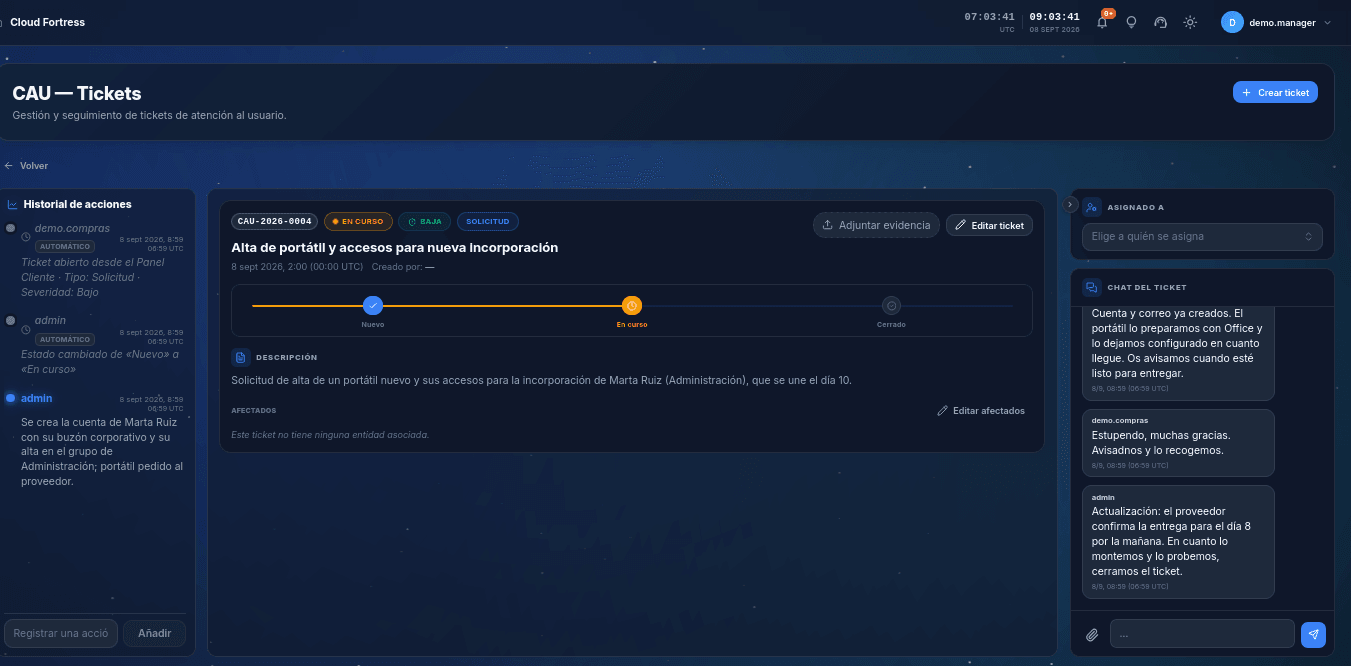
Task: Click the 'Ticket abierto desde el Panel' history text
Action: (x=92, y=277)
